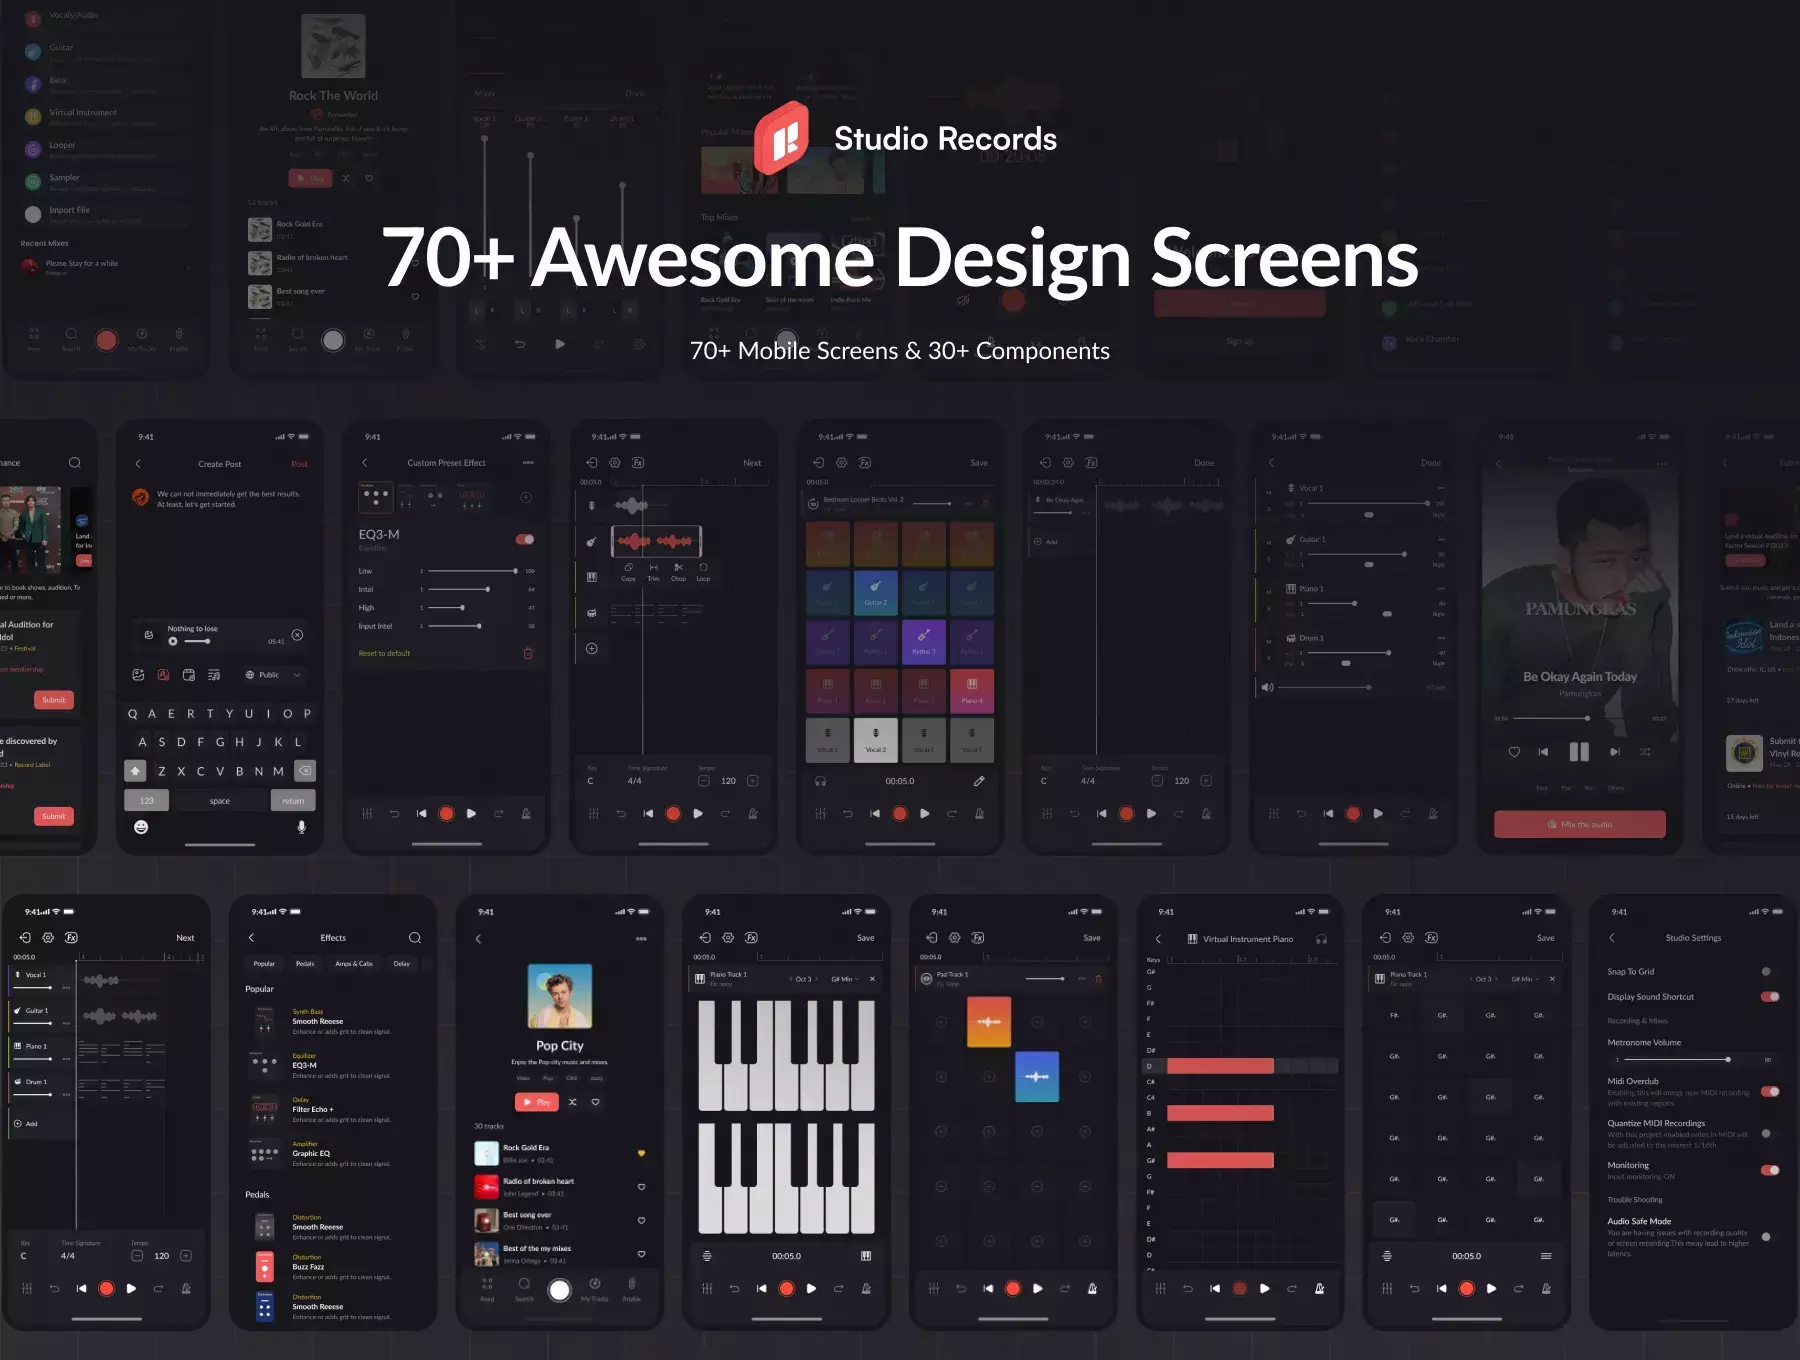The width and height of the screenshot is (1800, 1360).
Task: Trigger the Guitar 2 looper pad
Action: point(875,591)
